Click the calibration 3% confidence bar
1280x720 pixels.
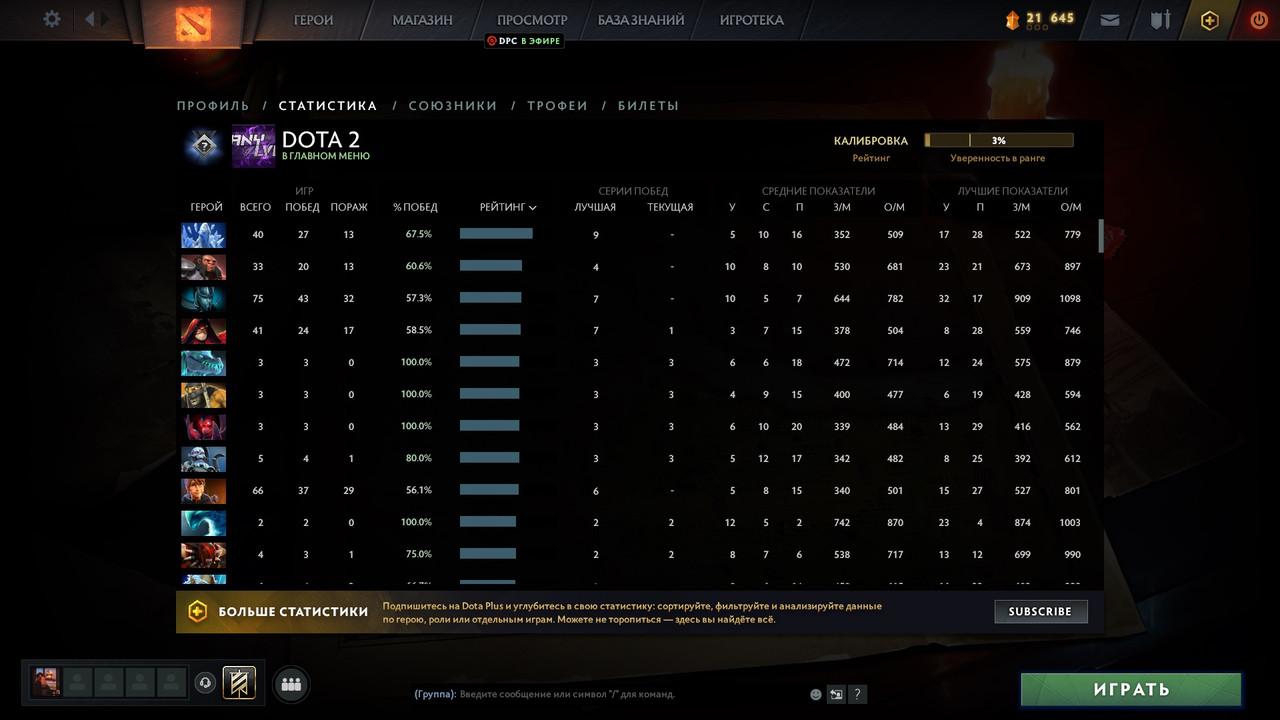point(999,141)
